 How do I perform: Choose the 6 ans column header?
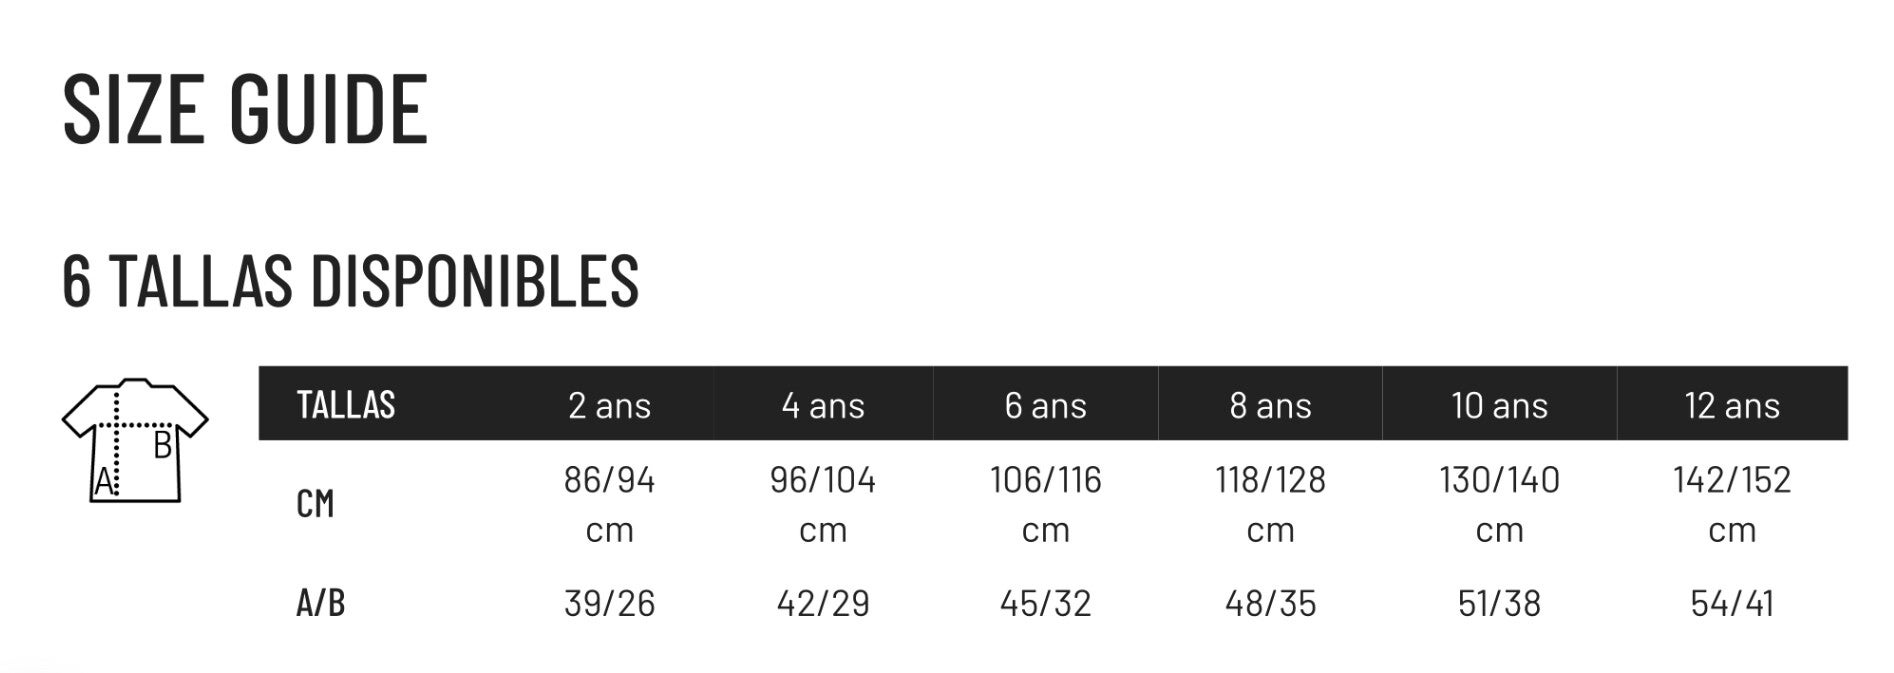pos(1045,405)
